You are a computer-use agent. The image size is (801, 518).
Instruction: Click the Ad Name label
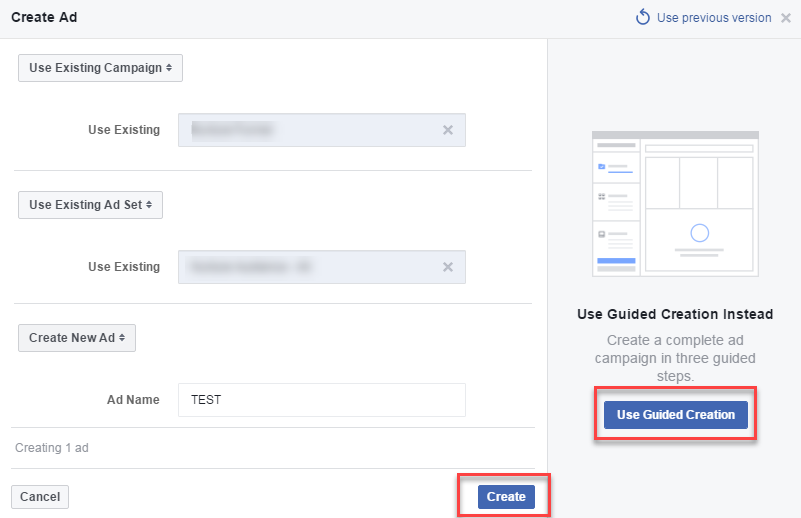pyautogui.click(x=133, y=400)
